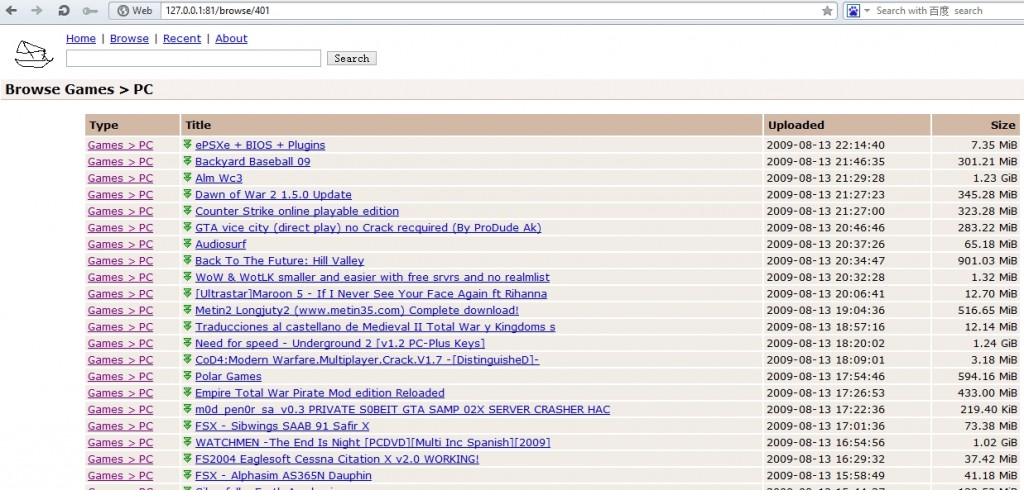Click upload time 2009-08-13 22:14:40
This screenshot has height=490, width=1024.
click(x=825, y=145)
